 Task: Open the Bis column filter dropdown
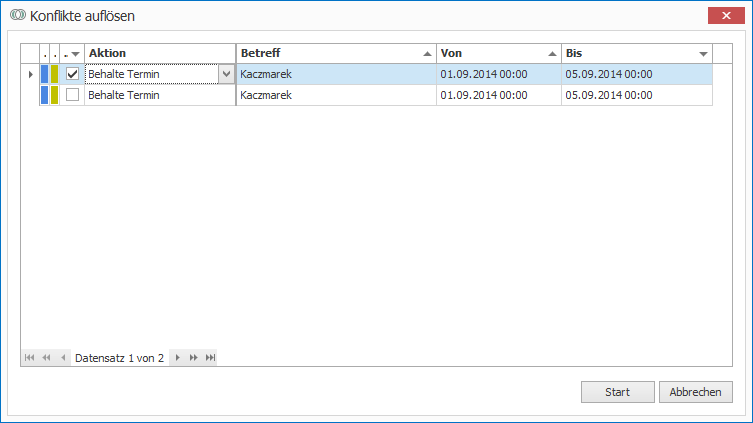[703, 54]
